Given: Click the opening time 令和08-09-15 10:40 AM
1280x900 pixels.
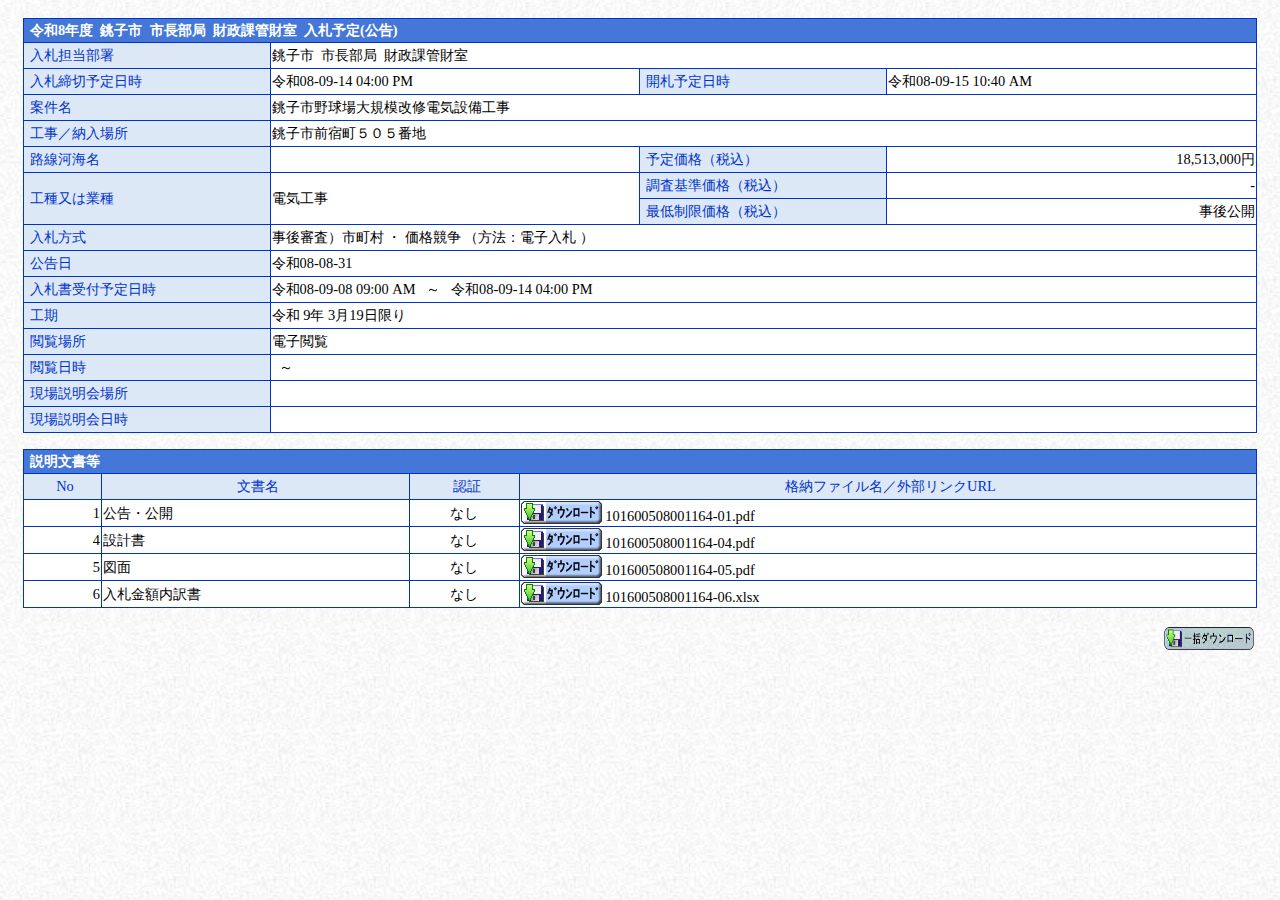Looking at the screenshot, I should 960,82.
